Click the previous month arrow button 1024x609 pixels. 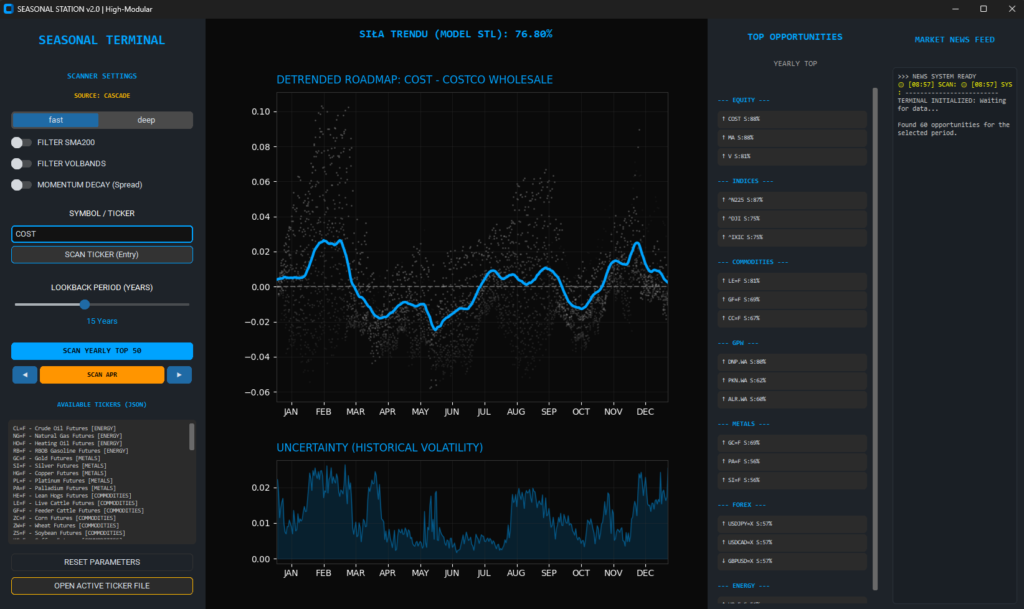point(24,375)
